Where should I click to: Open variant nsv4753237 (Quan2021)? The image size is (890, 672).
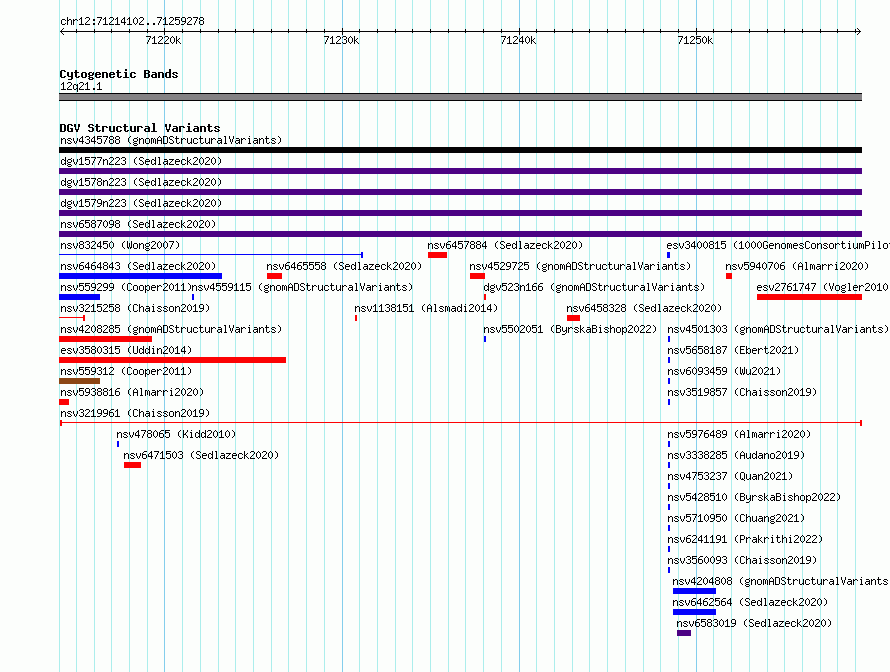pos(730,476)
